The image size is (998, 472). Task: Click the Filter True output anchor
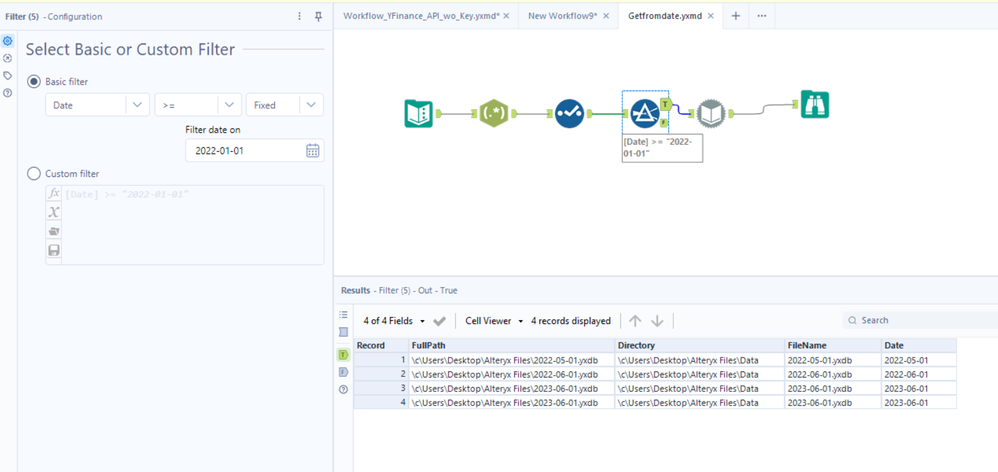pyautogui.click(x=665, y=104)
